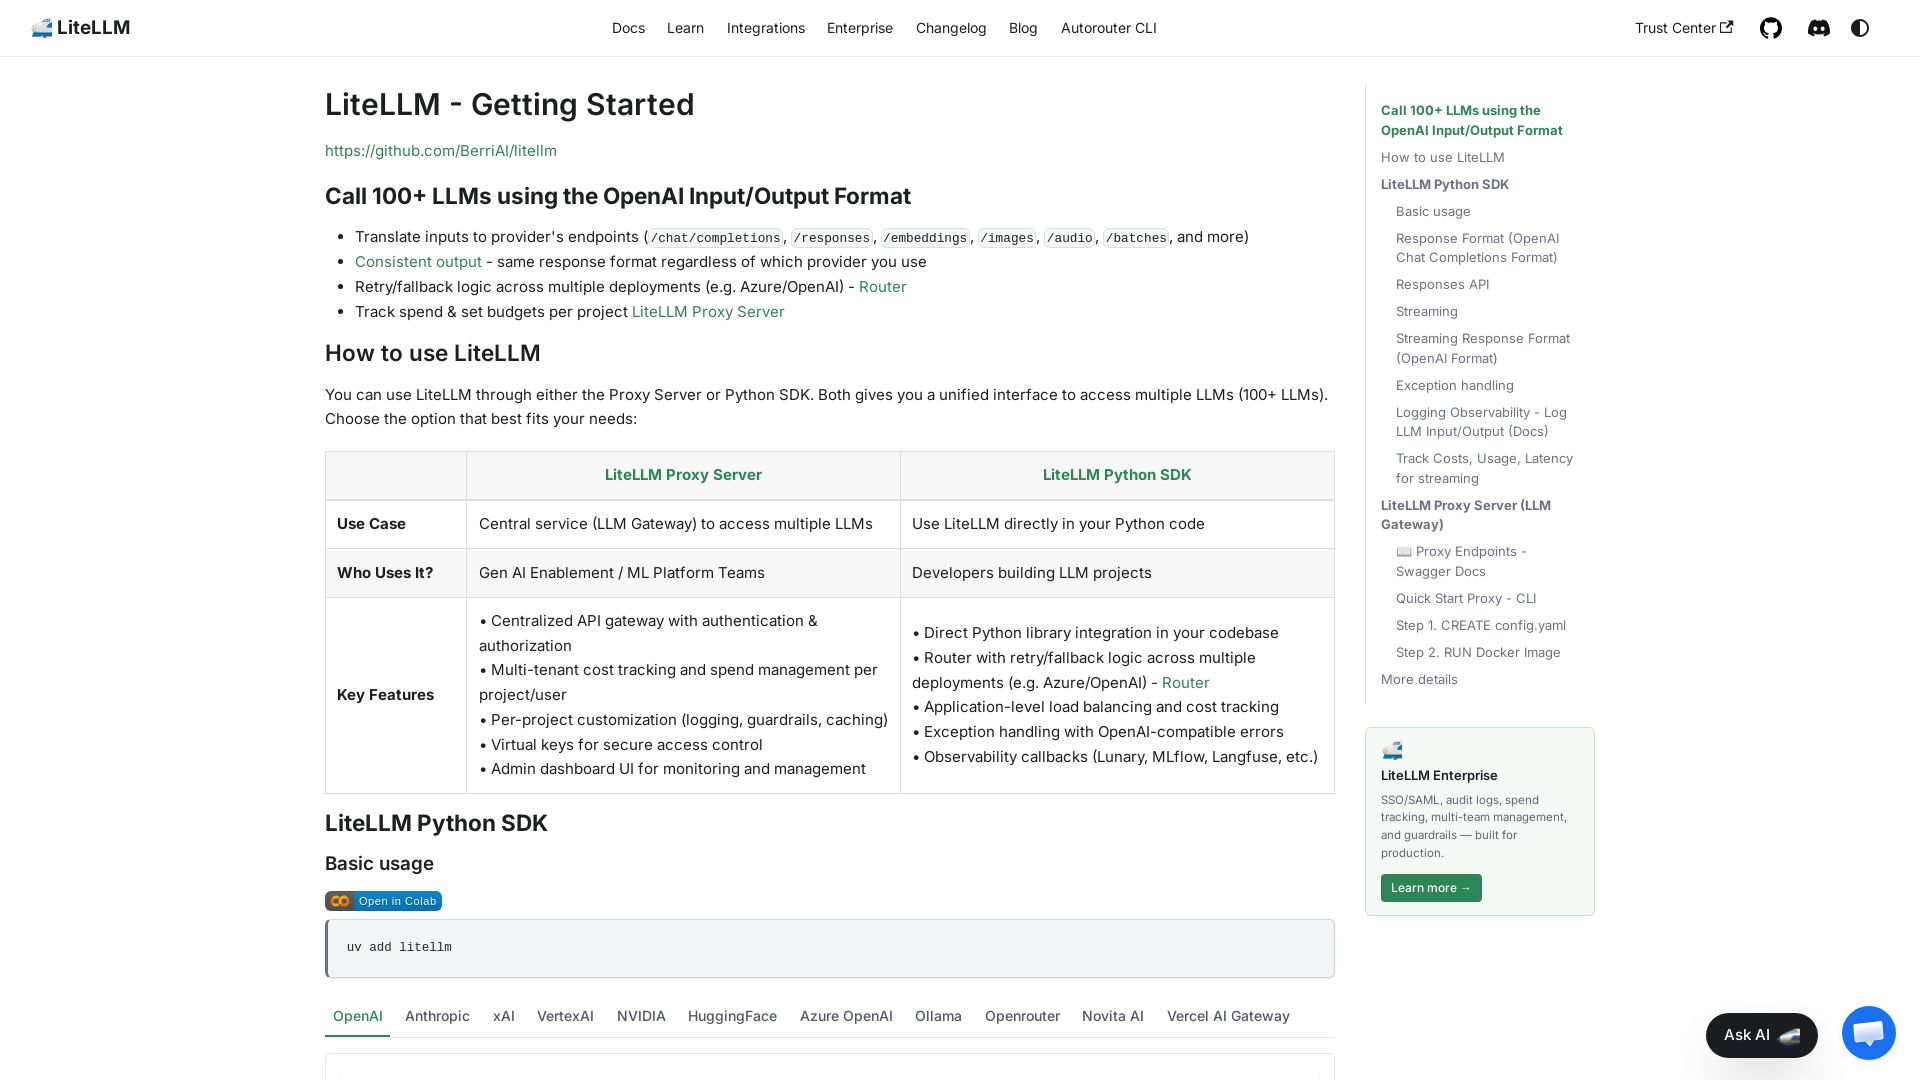Image resolution: width=1920 pixels, height=1080 pixels.
Task: Select the Vercel AI Gateway tab
Action: (x=1228, y=1016)
